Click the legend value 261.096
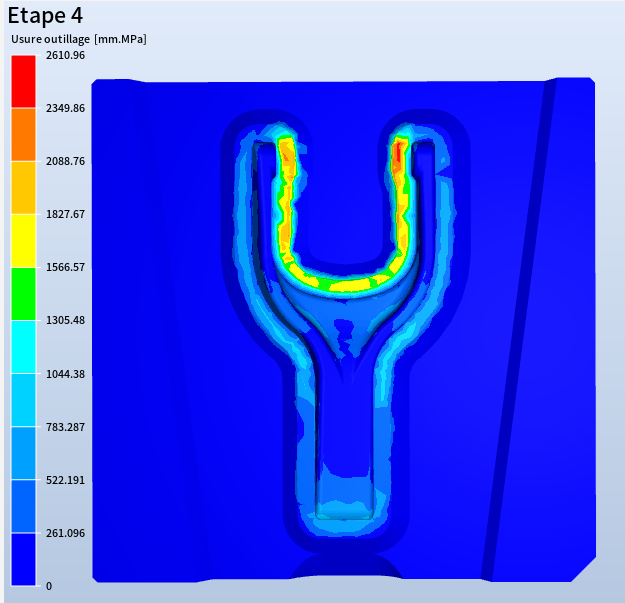 pos(65,533)
